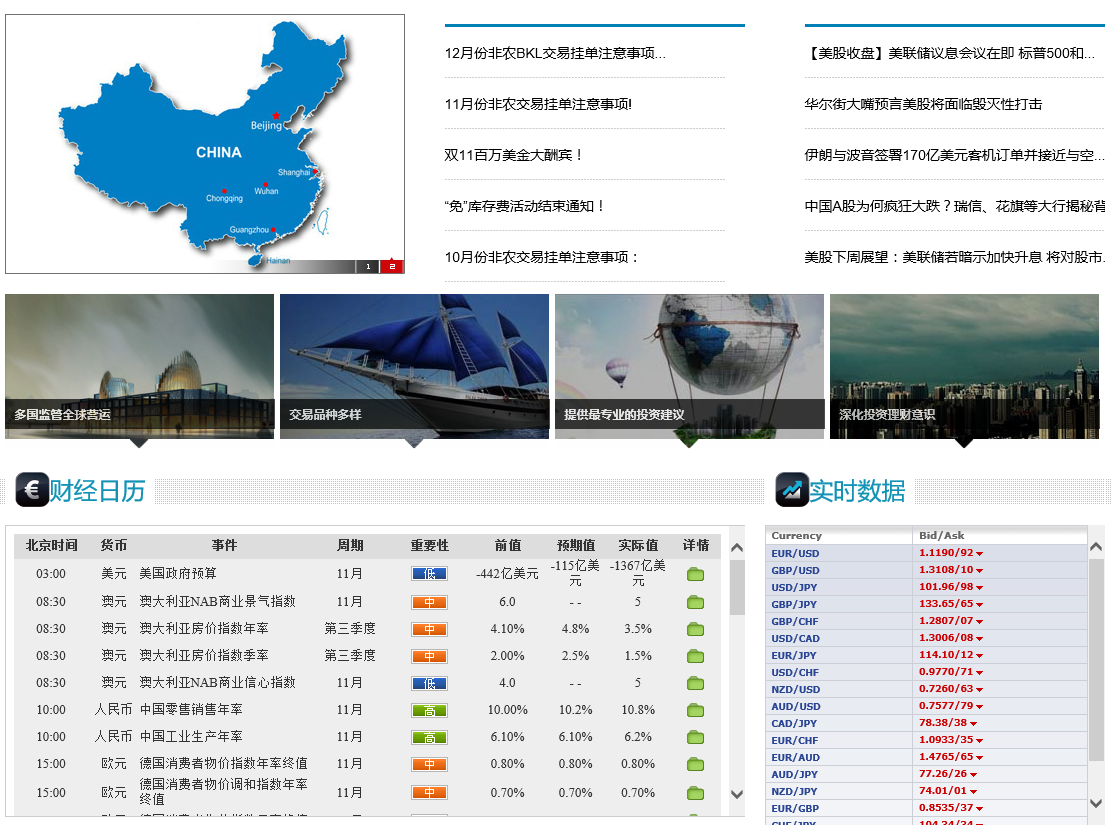1112x834 pixels.
Task: Open details folder for 中国零售销售年率 row
Action: pyautogui.click(x=695, y=710)
